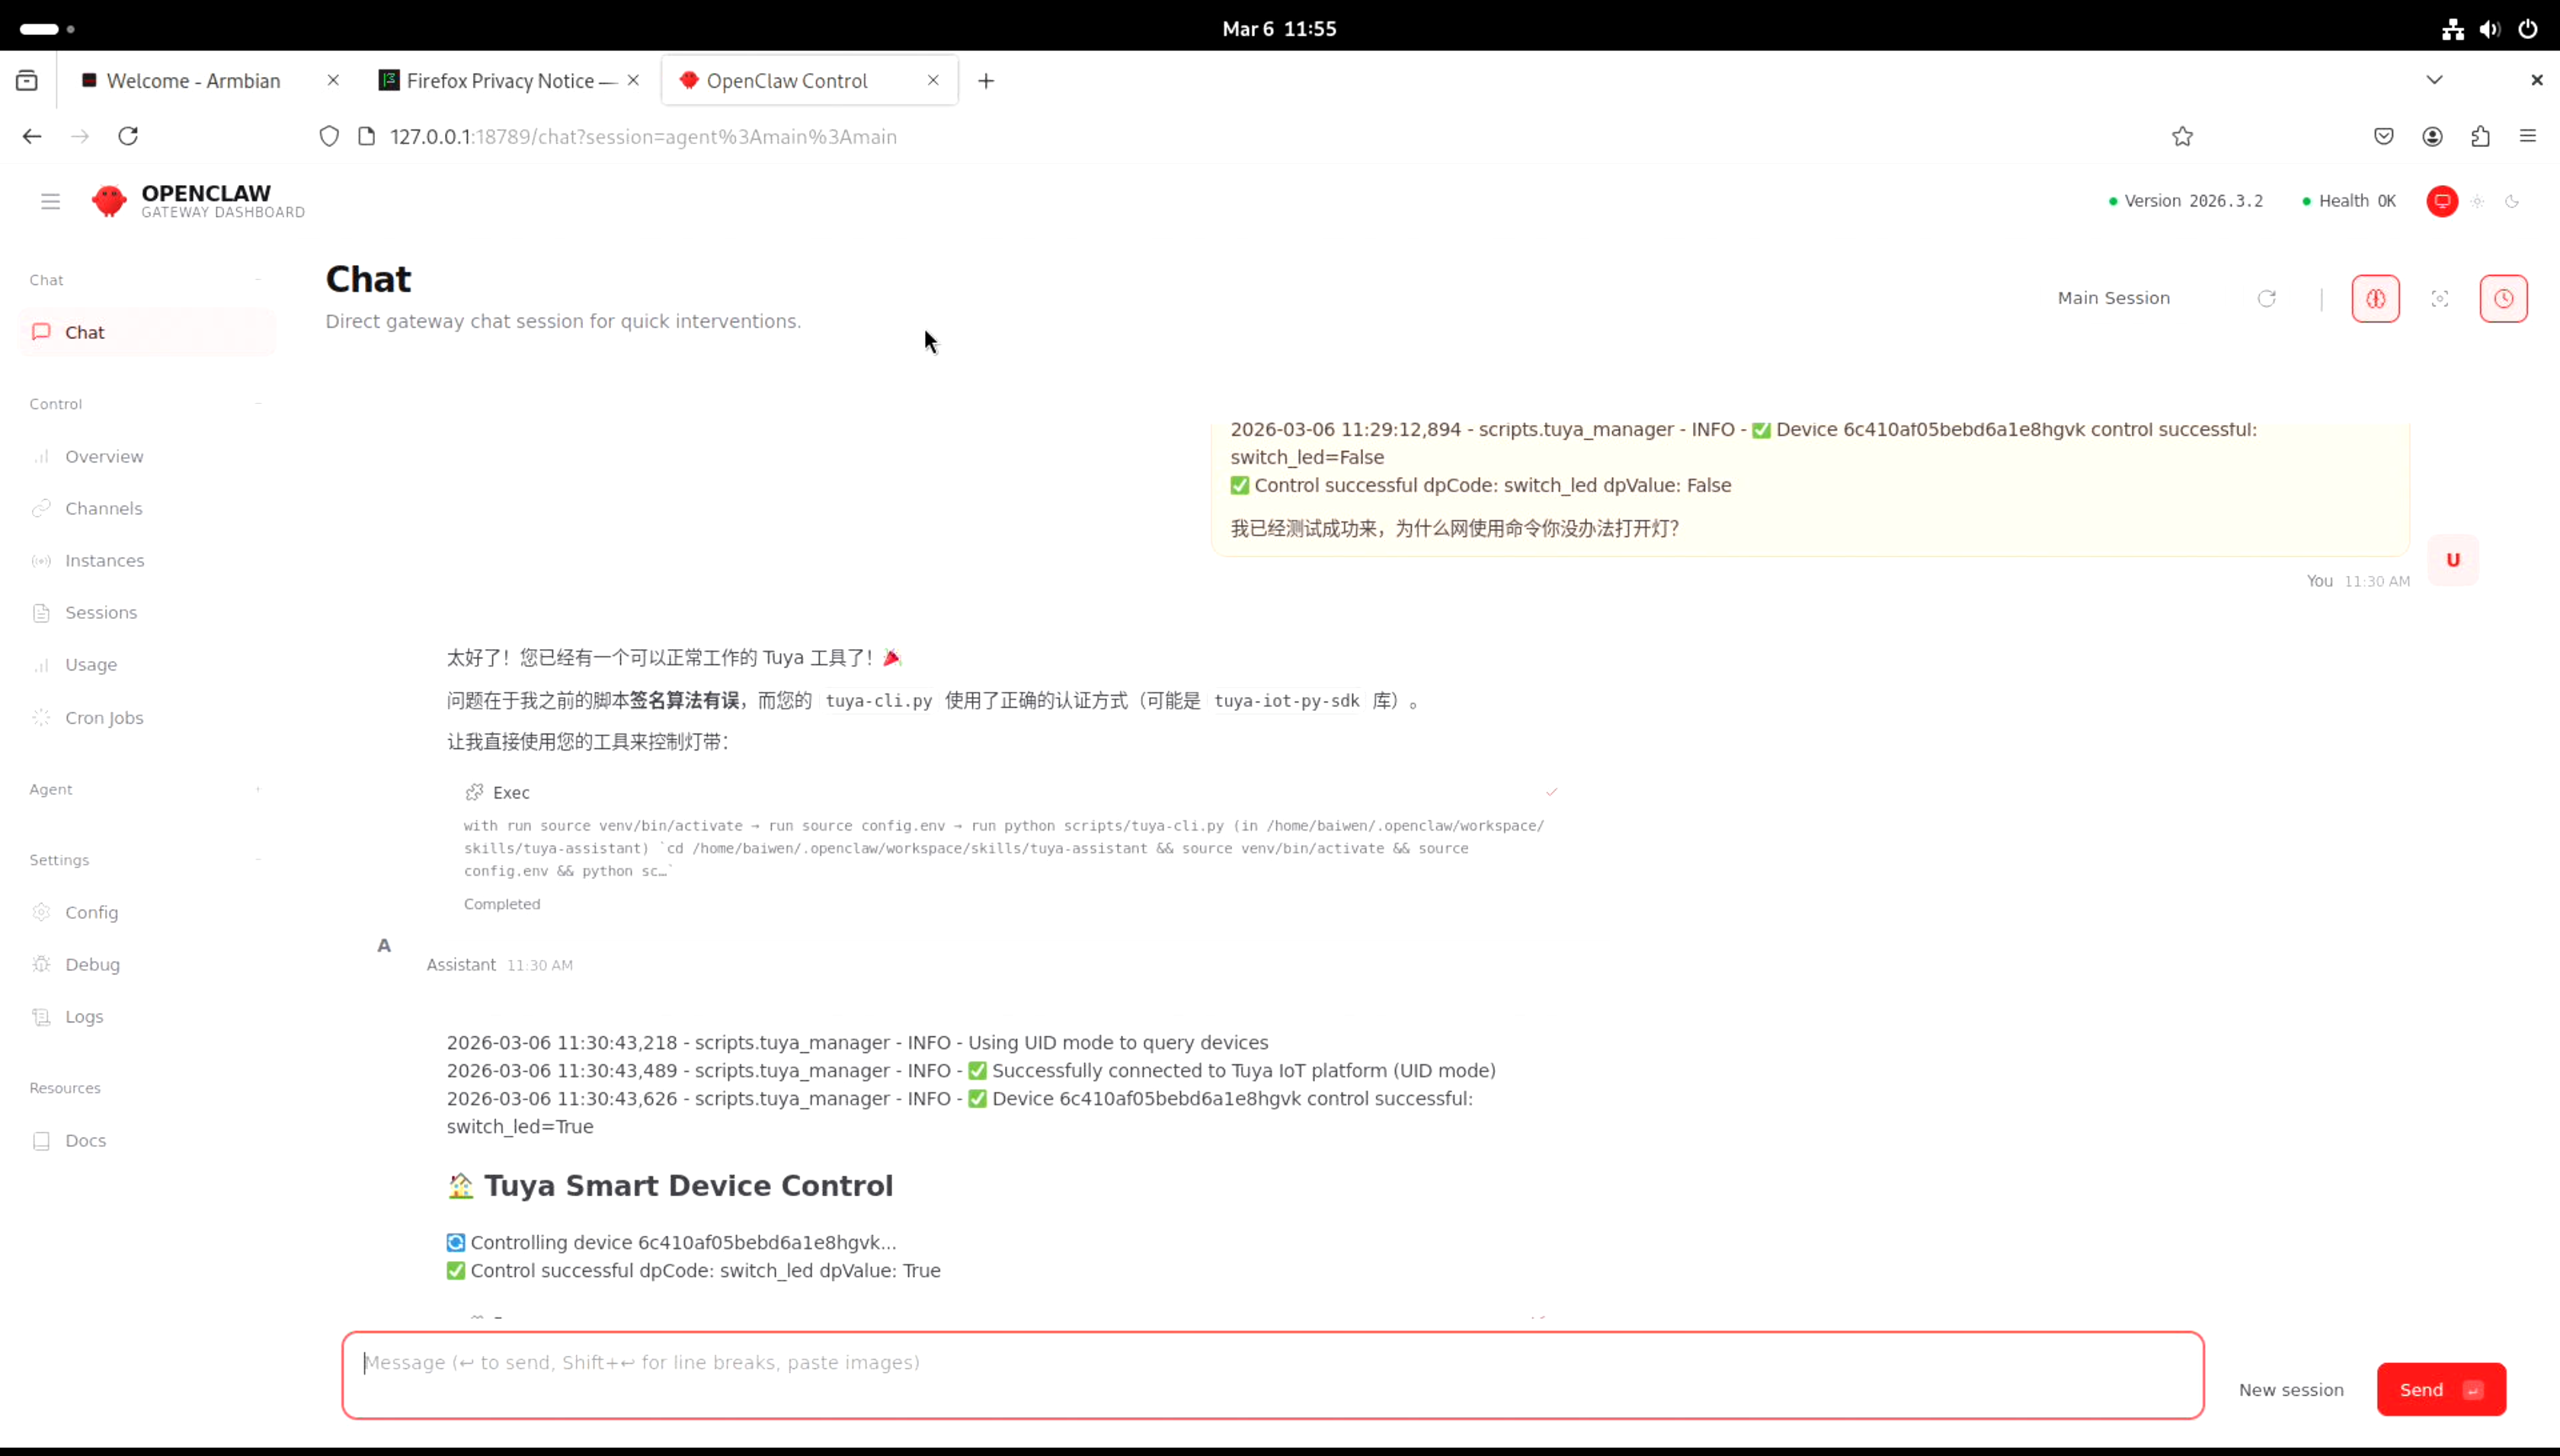Toggle the brain thinking output button
This screenshot has width=2560, height=1456.
pyautogui.click(x=2375, y=298)
